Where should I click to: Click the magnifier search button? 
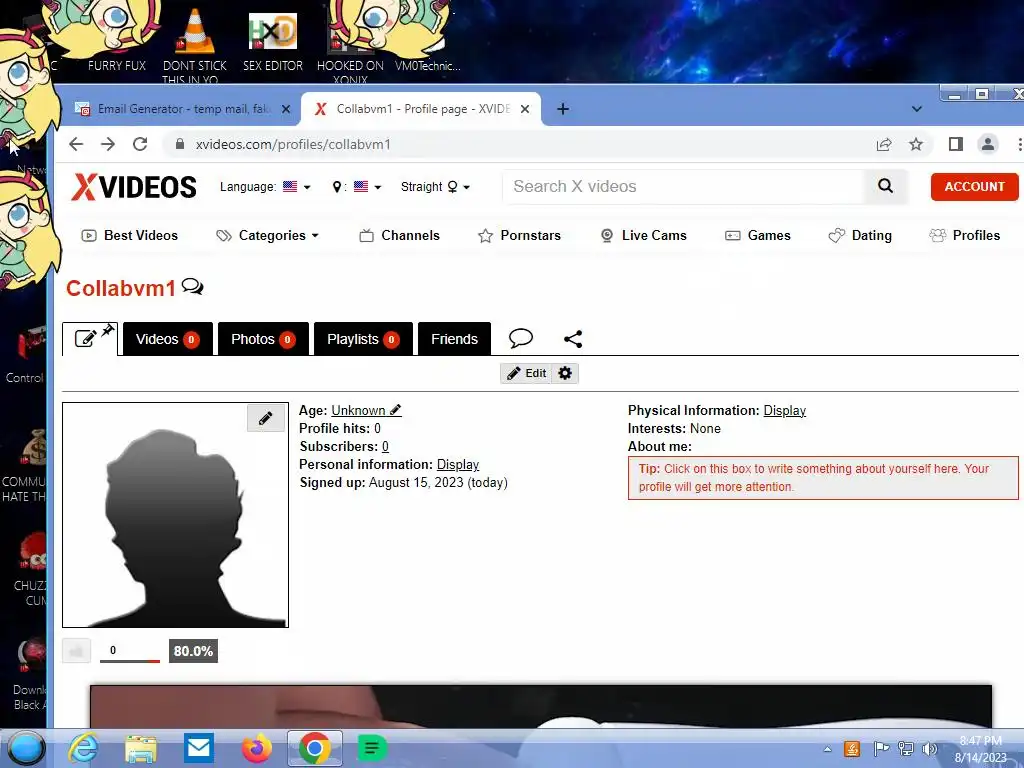click(x=886, y=187)
